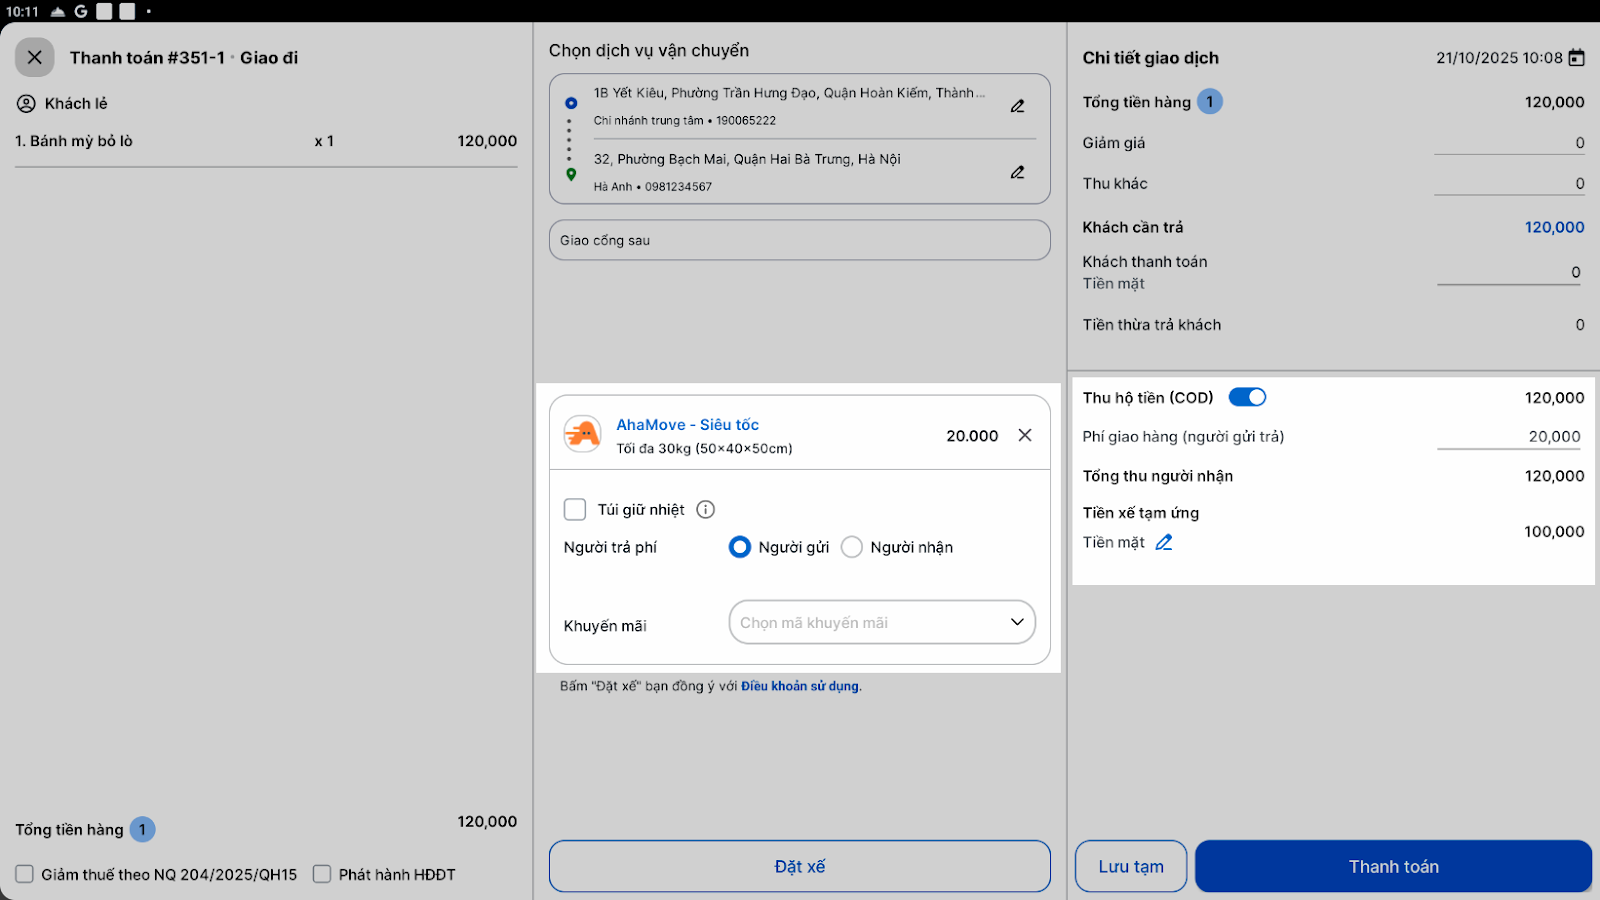The height and width of the screenshot is (900, 1600).
Task: Open the Điều khoản sử dụng link
Action: click(800, 686)
